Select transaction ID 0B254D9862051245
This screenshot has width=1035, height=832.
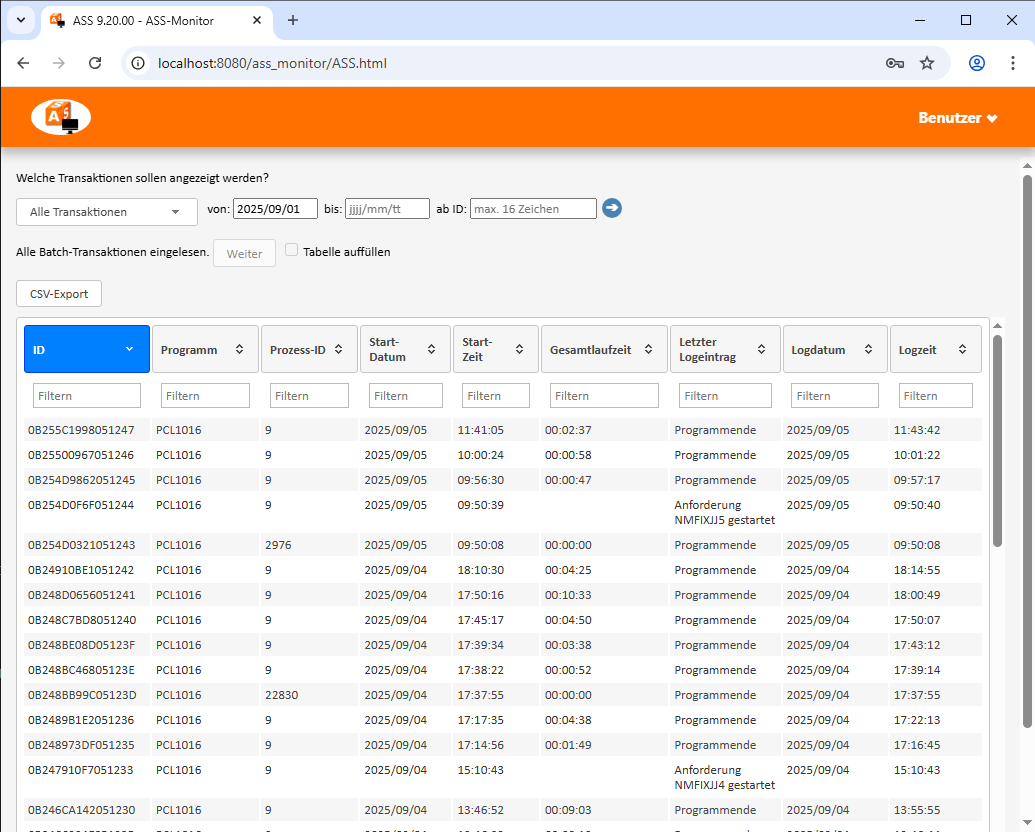(81, 480)
